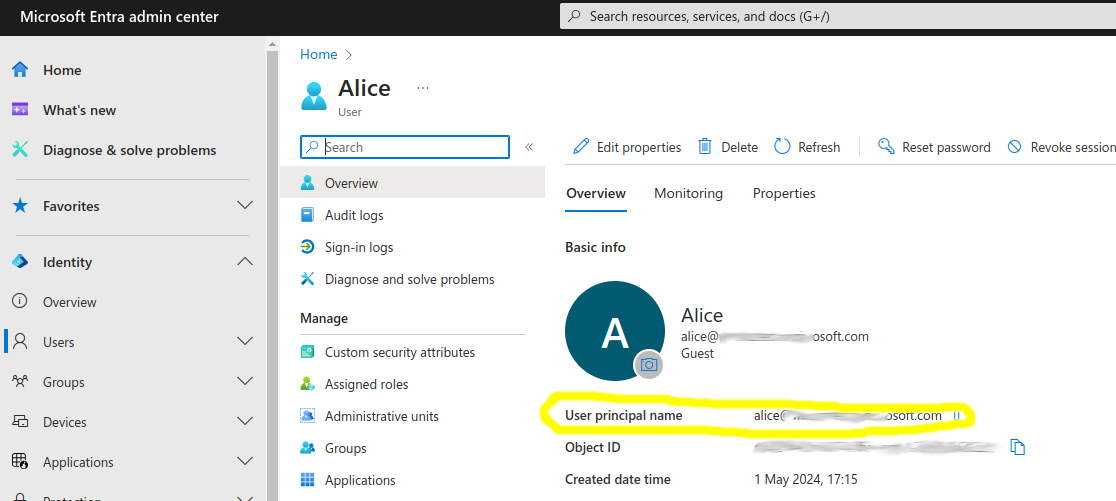The width and height of the screenshot is (1116, 501).
Task: Expand the sidebar Applications chevron
Action: [x=245, y=462]
